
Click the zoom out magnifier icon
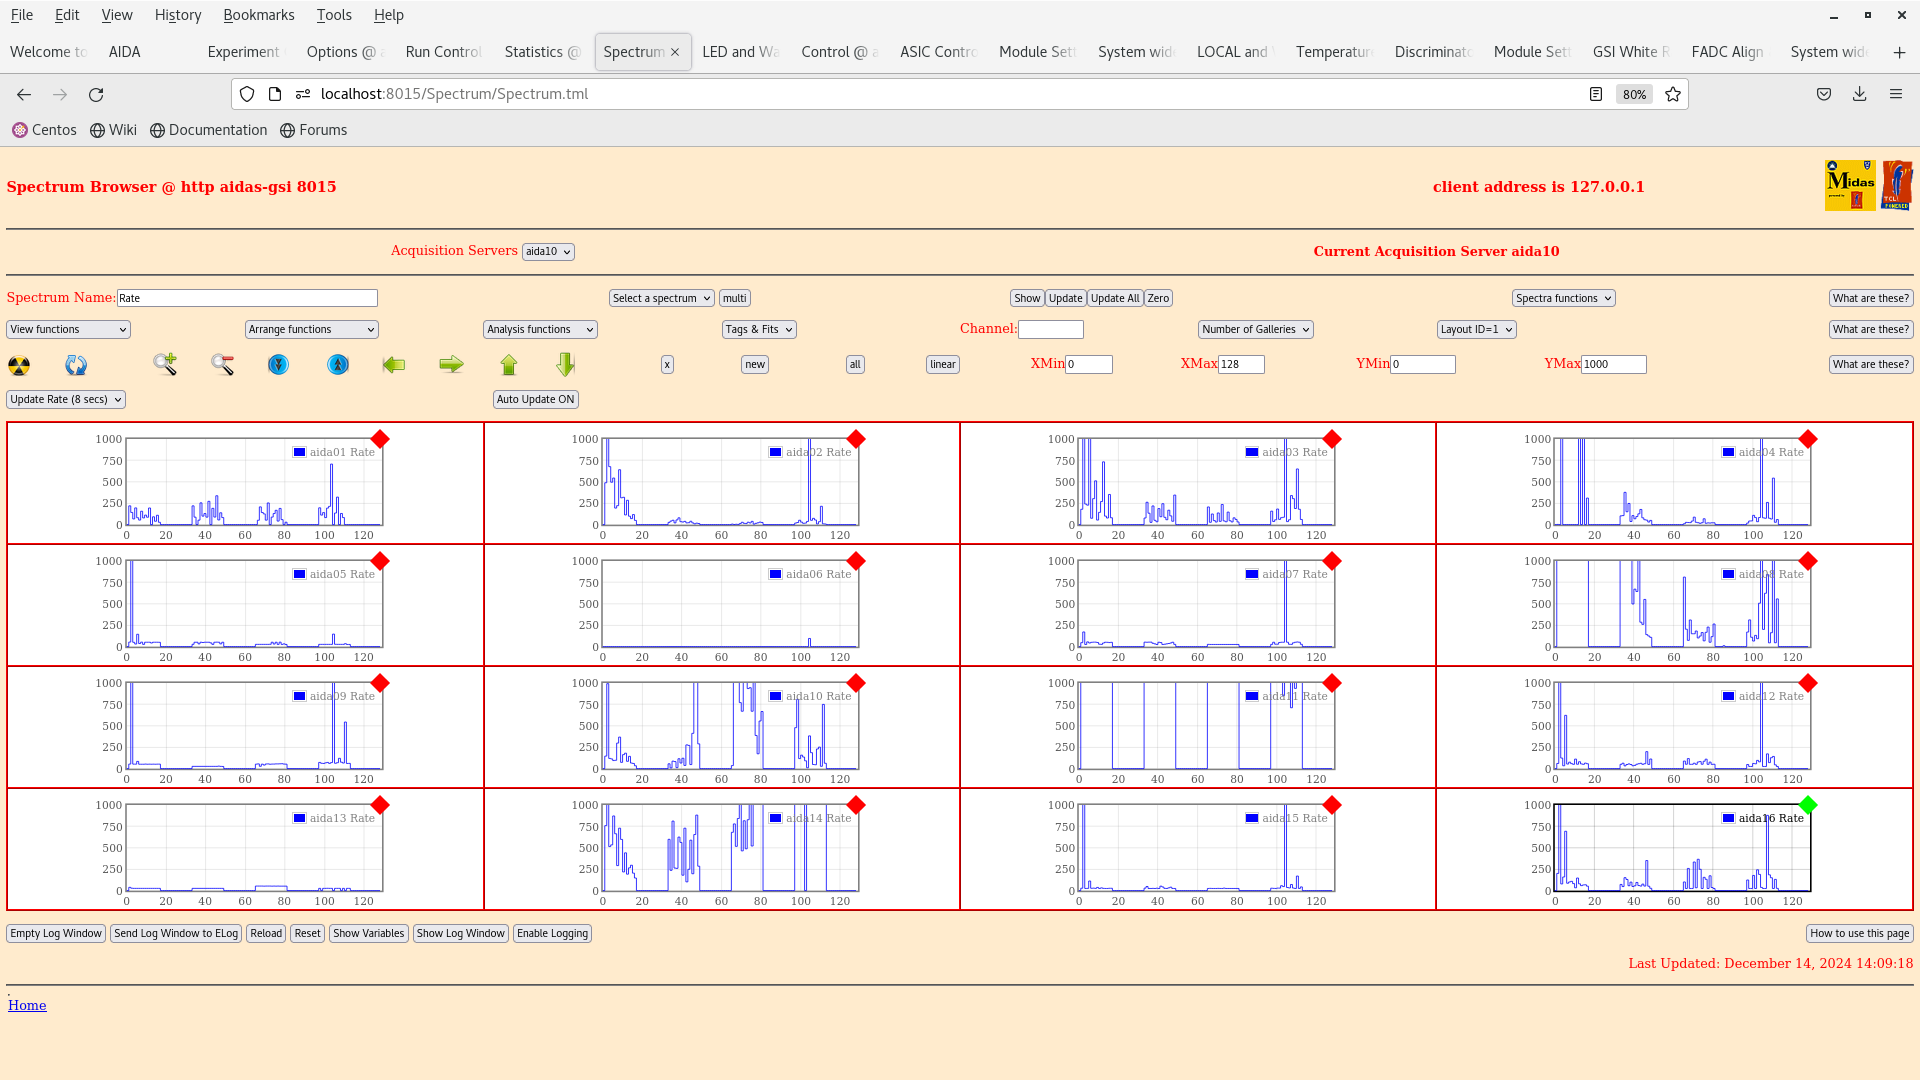click(x=222, y=364)
